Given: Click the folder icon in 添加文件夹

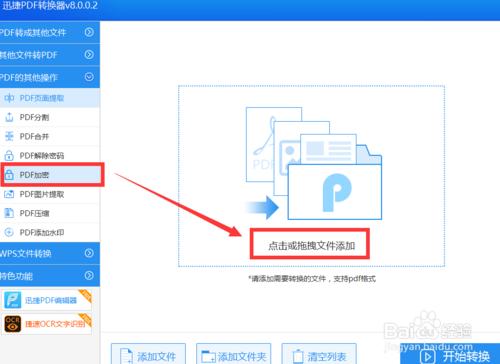Looking at the screenshot, I should [209, 356].
